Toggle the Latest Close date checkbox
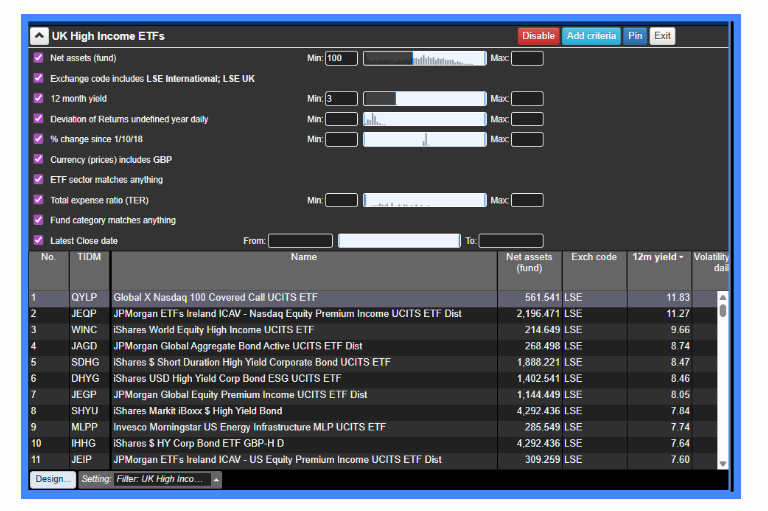Viewport: 768px width, 511px height. click(39, 241)
